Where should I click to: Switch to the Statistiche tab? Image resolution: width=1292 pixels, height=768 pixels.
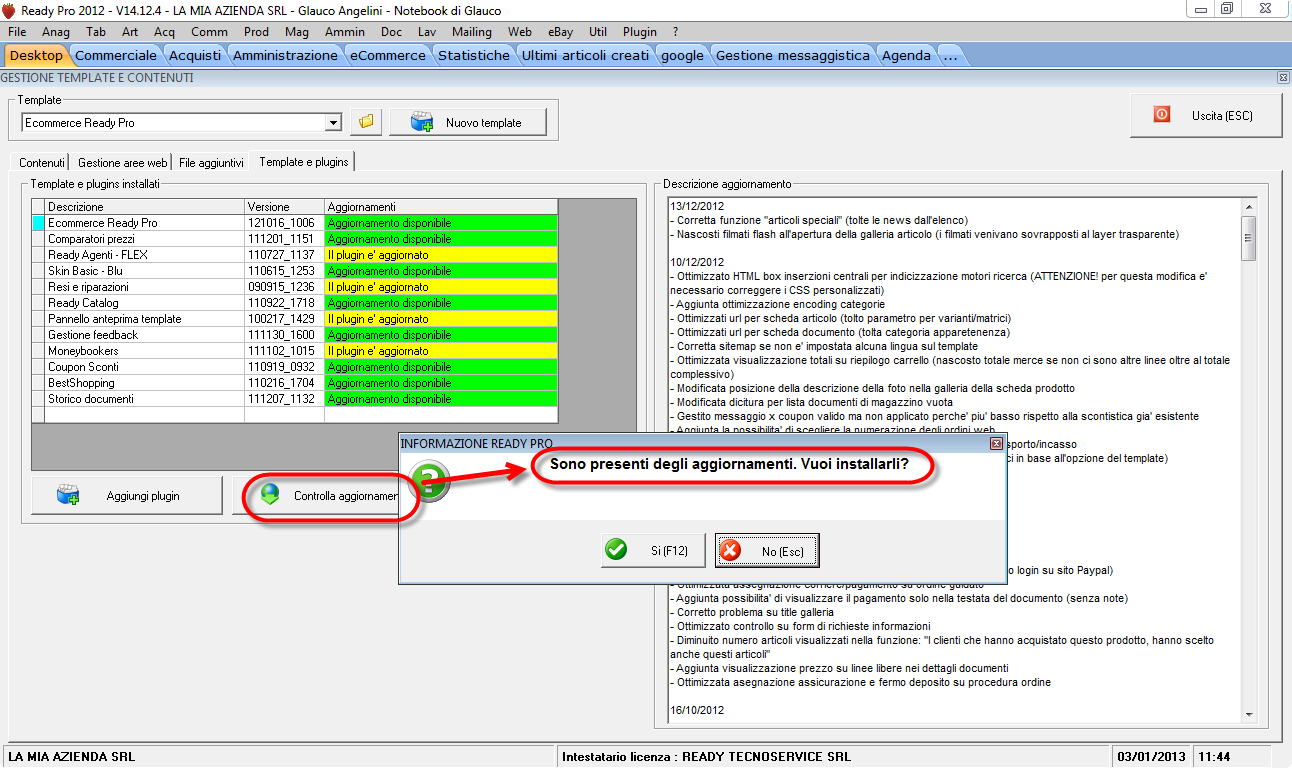(x=474, y=55)
